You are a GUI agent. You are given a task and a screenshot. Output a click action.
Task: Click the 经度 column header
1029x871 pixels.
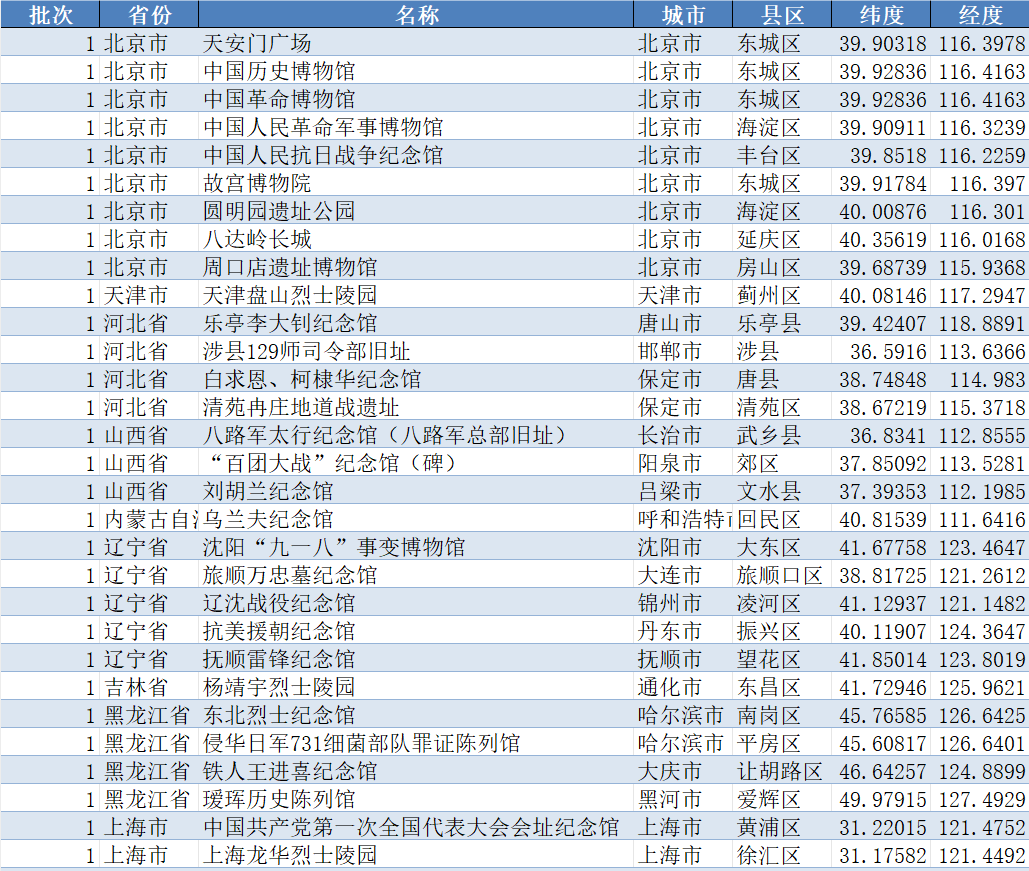click(978, 15)
